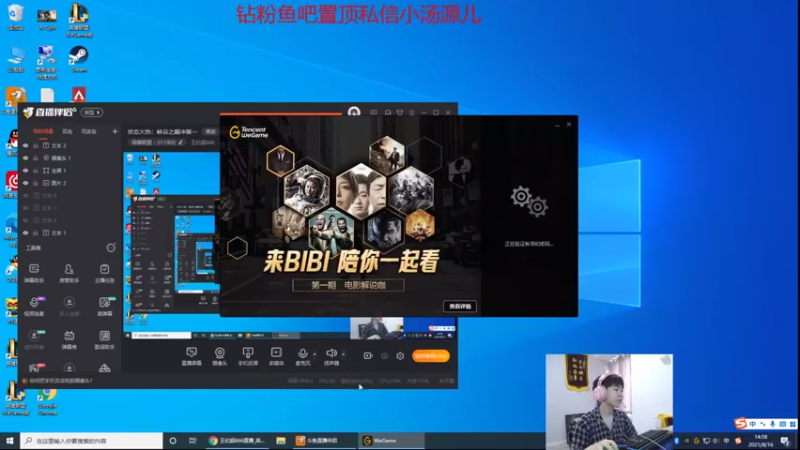This screenshot has height=450, width=800.
Task: Add a new scene with plus button
Action: pyautogui.click(x=115, y=132)
